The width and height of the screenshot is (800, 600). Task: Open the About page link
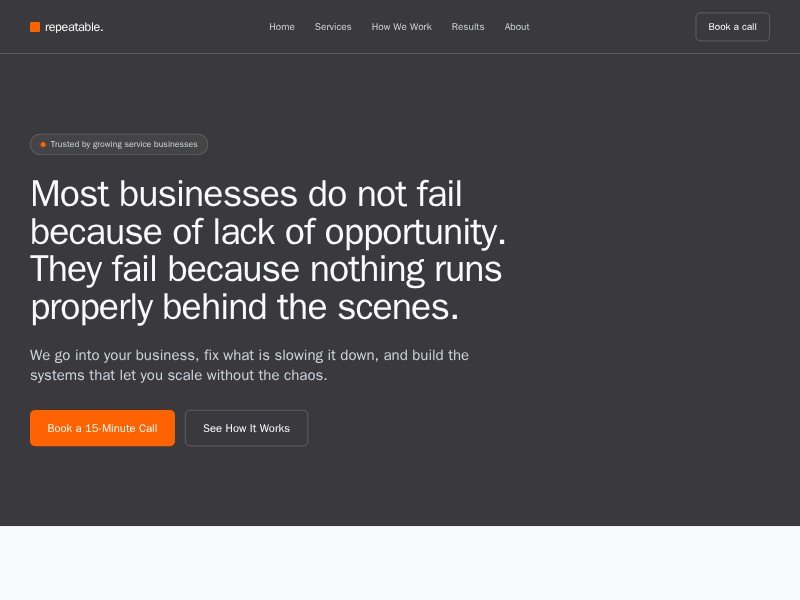(517, 27)
